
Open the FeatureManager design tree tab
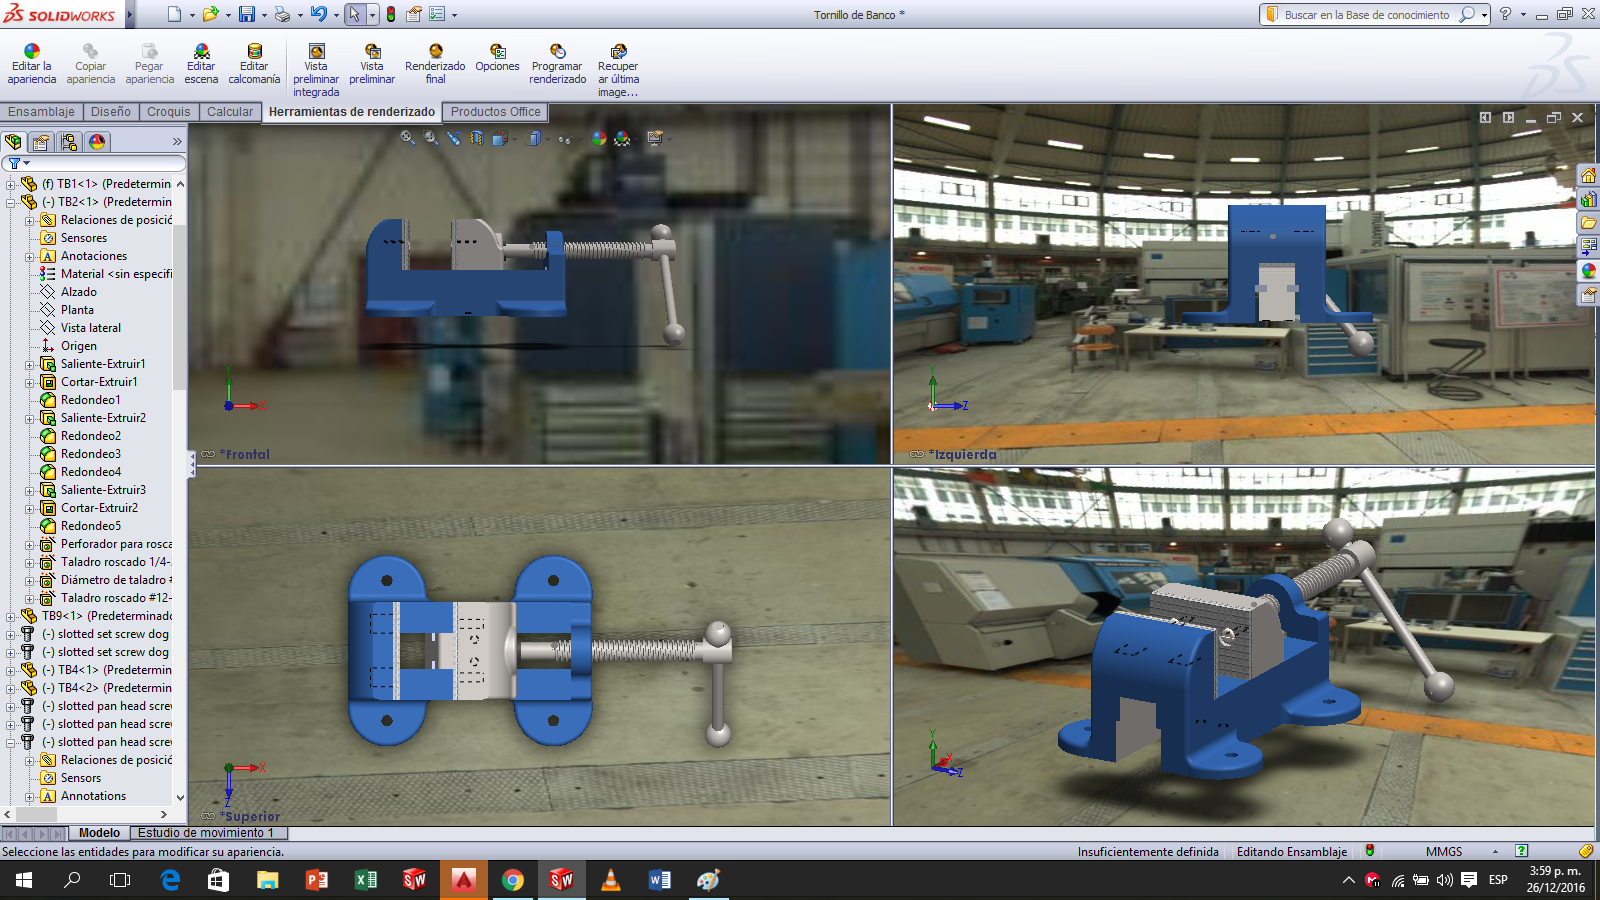point(13,142)
